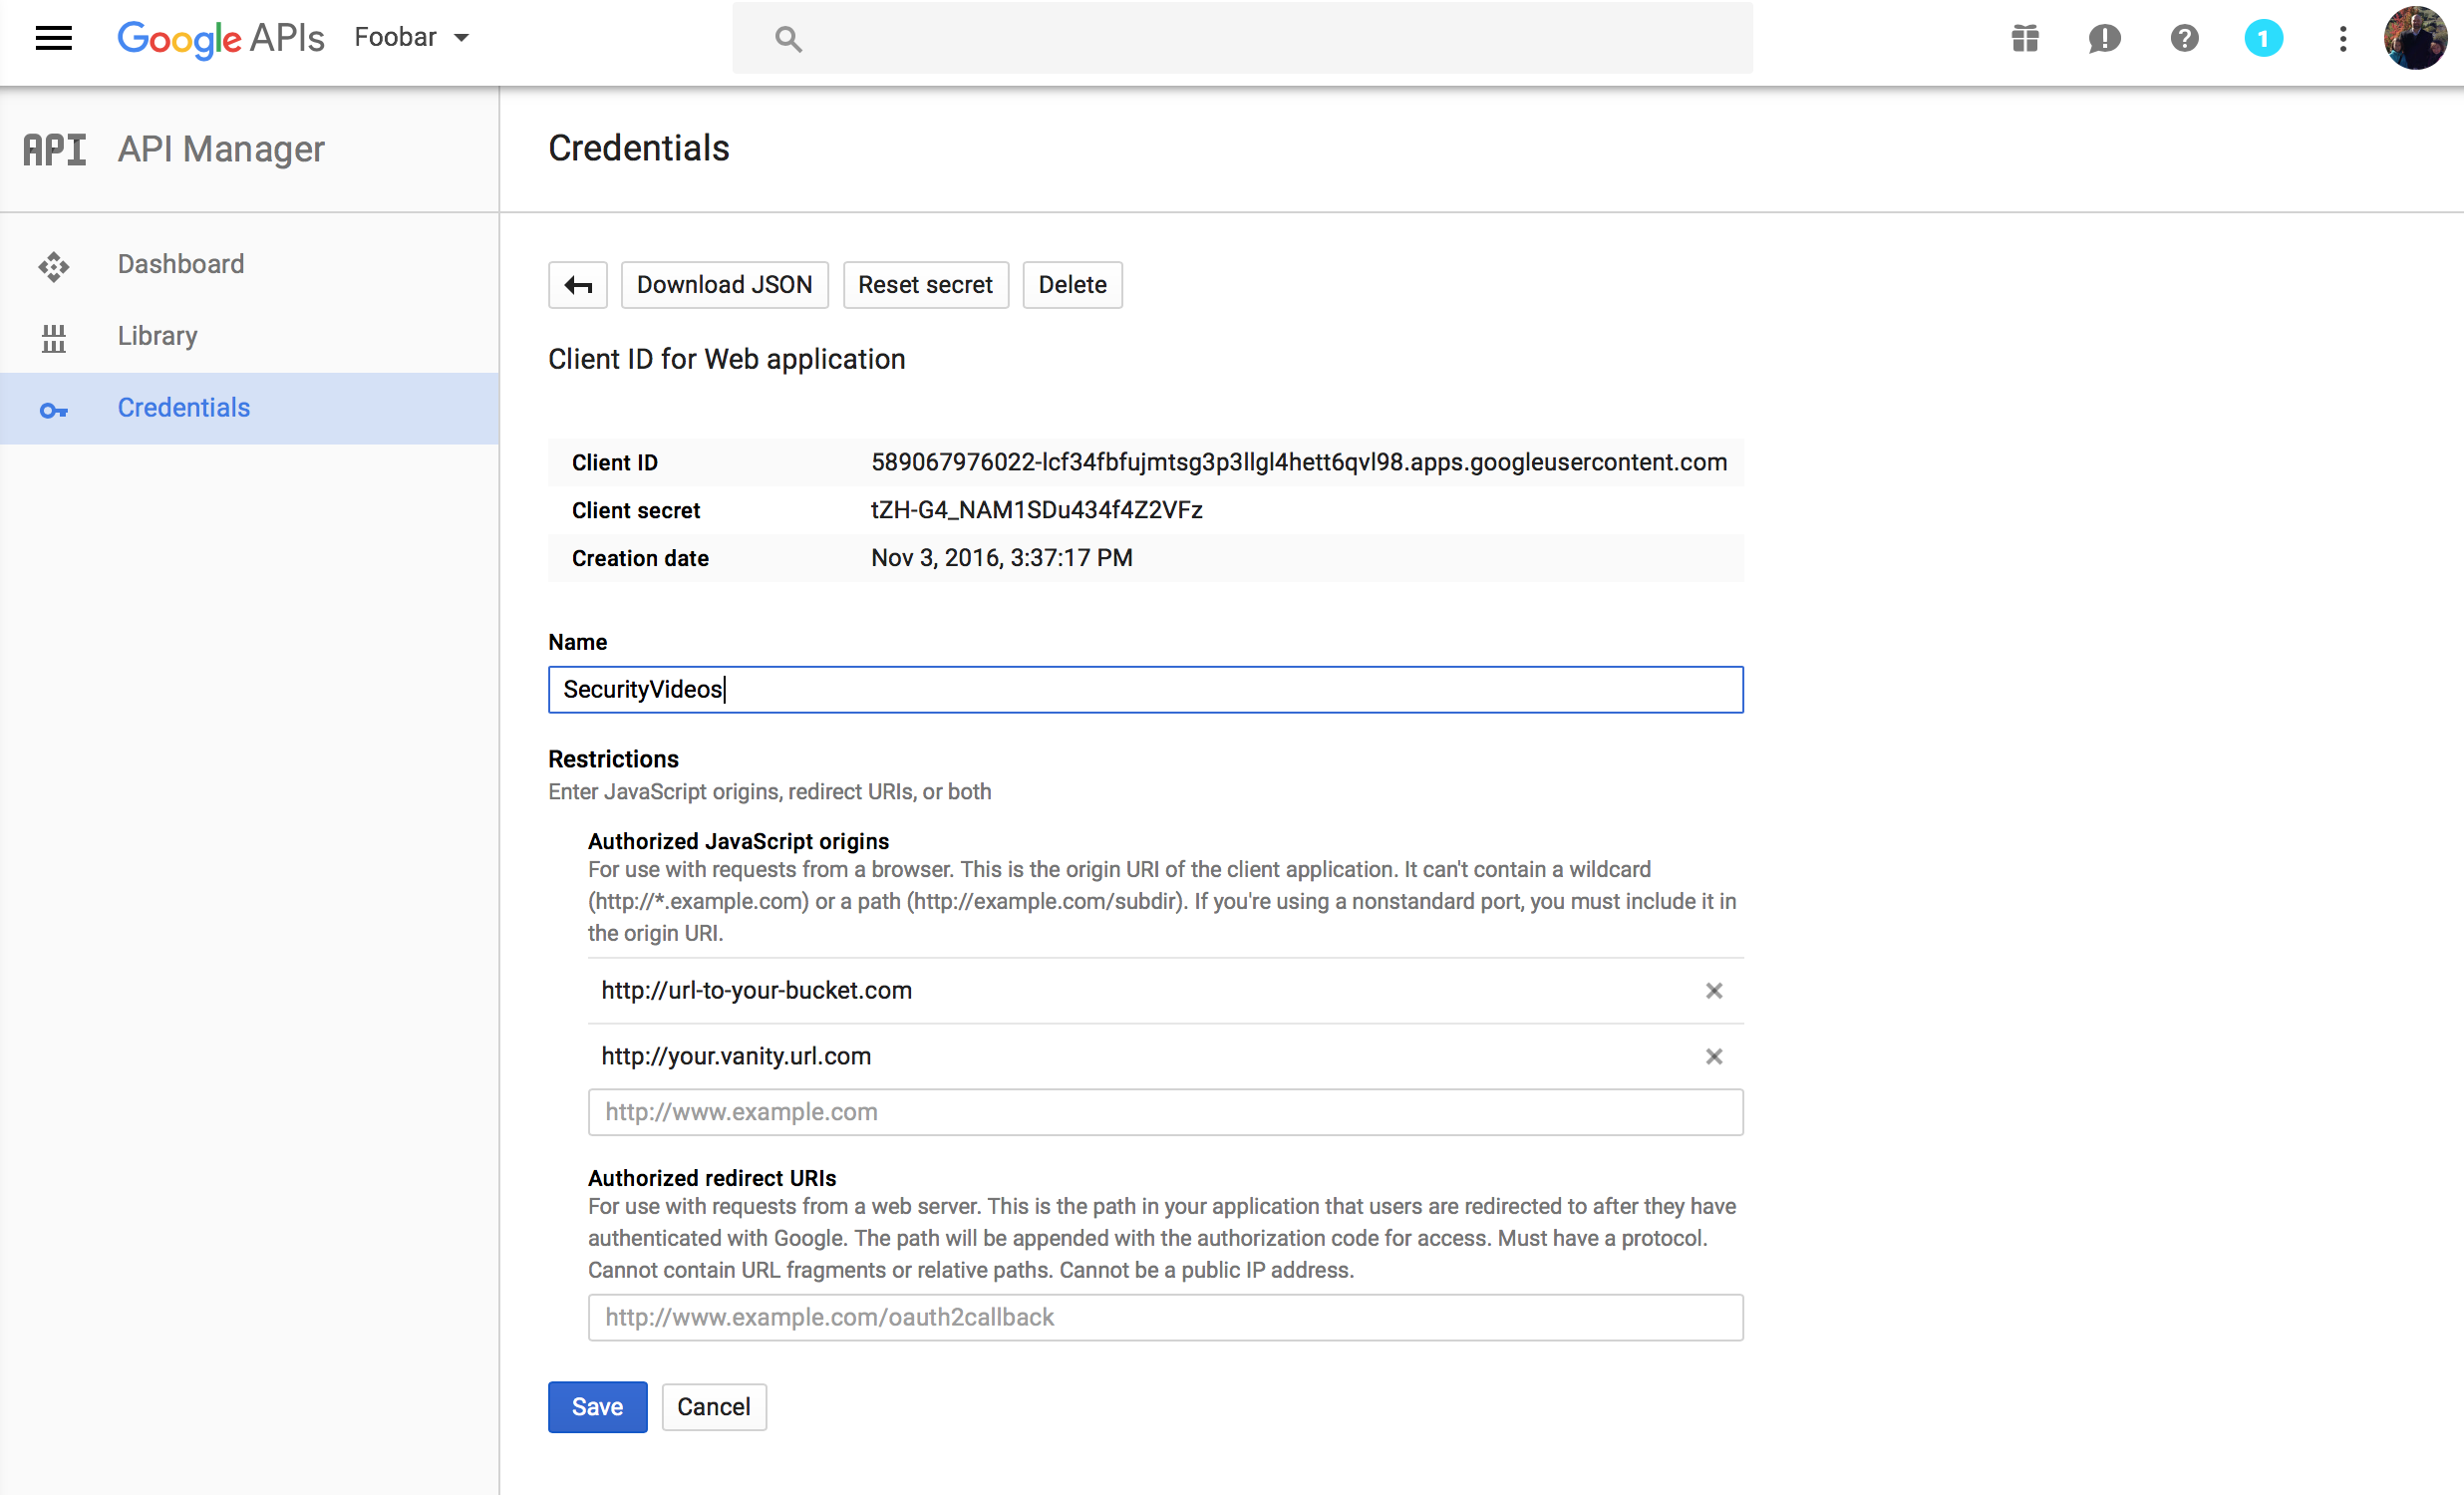Click the back arrow button
The width and height of the screenshot is (2464, 1495).
tap(577, 285)
